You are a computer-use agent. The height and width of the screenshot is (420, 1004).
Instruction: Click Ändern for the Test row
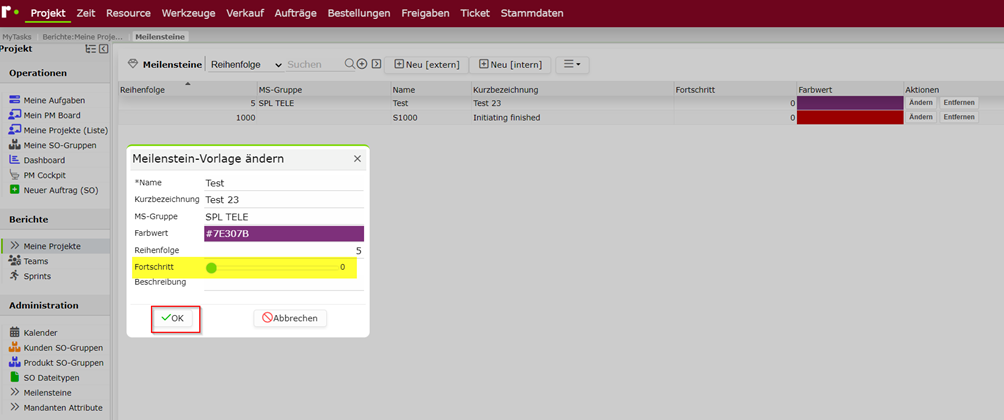(921, 102)
